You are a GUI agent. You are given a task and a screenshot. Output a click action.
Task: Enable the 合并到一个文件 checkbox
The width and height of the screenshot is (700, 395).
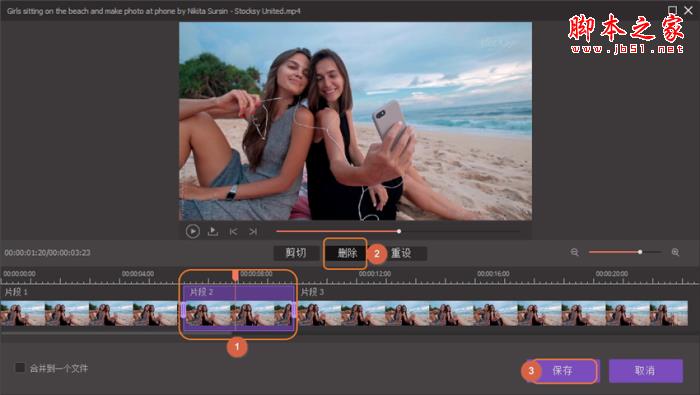(x=20, y=368)
